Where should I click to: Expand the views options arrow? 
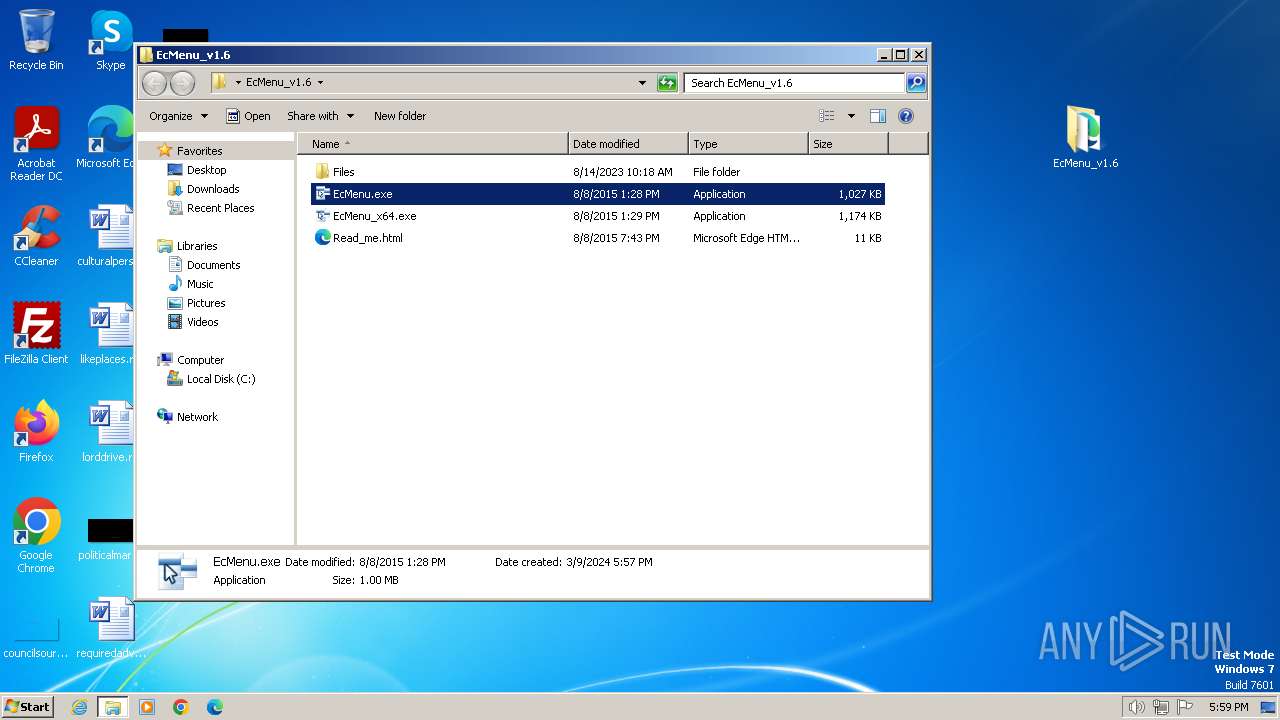point(851,116)
